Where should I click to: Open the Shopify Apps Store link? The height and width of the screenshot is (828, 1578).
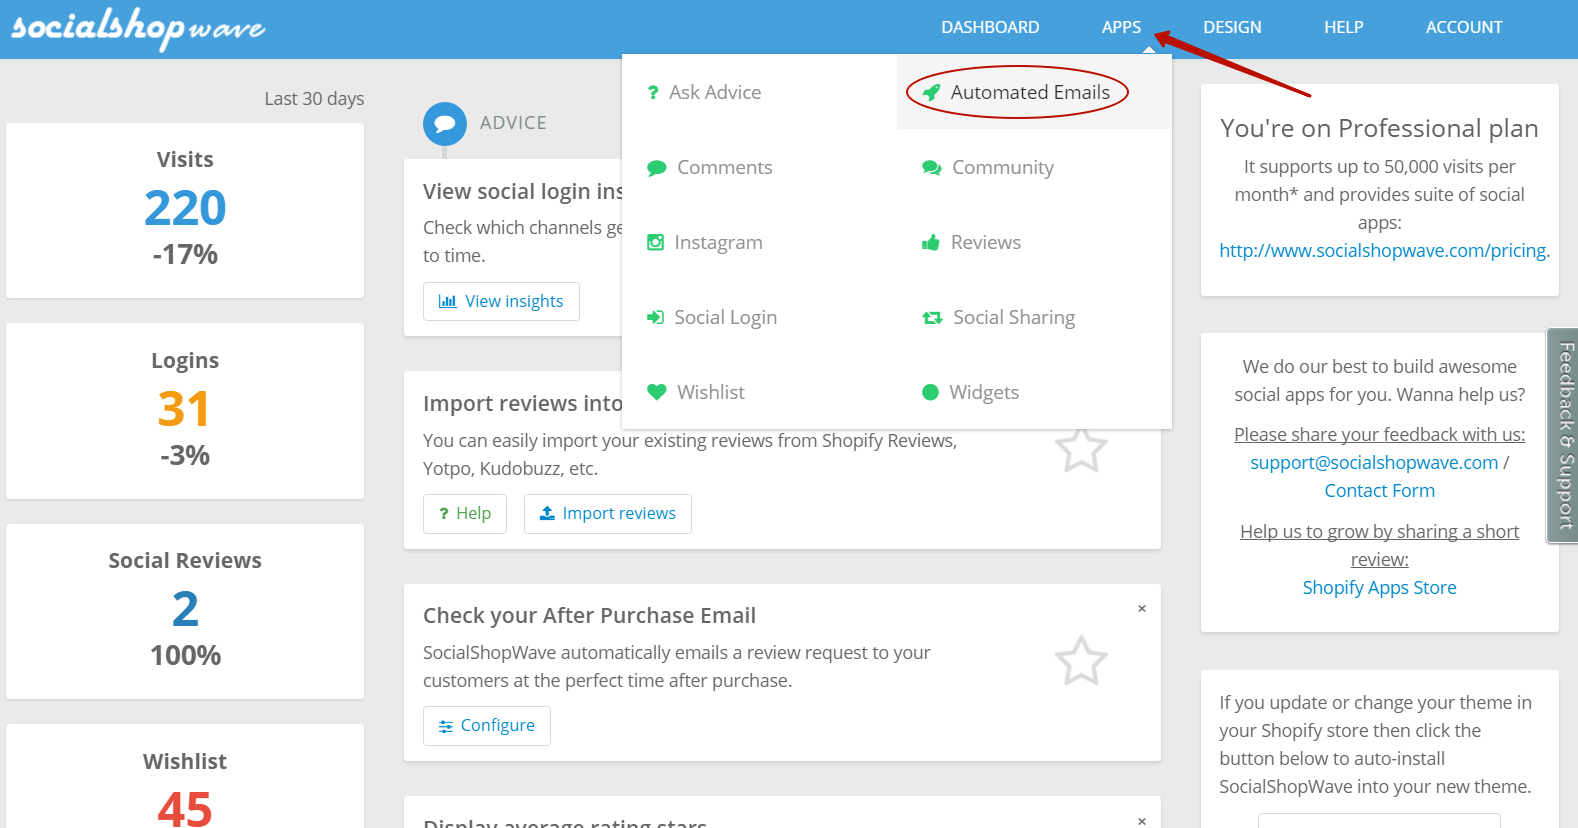coord(1379,587)
